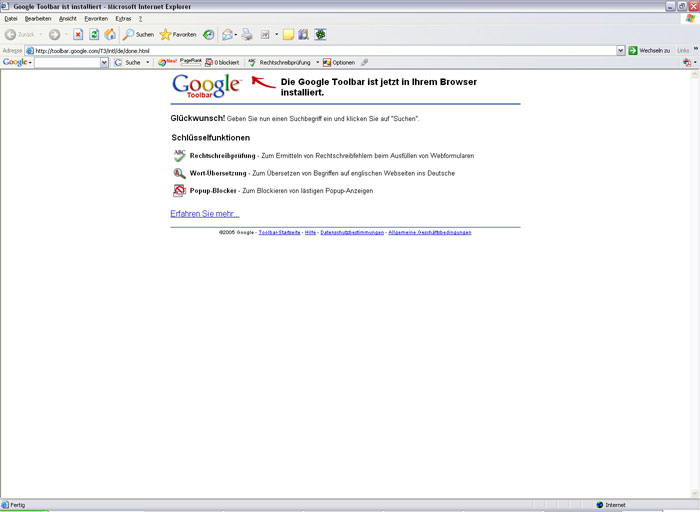Click the Hilfe footer link
Screen dimensions: 700x512
click(x=310, y=233)
